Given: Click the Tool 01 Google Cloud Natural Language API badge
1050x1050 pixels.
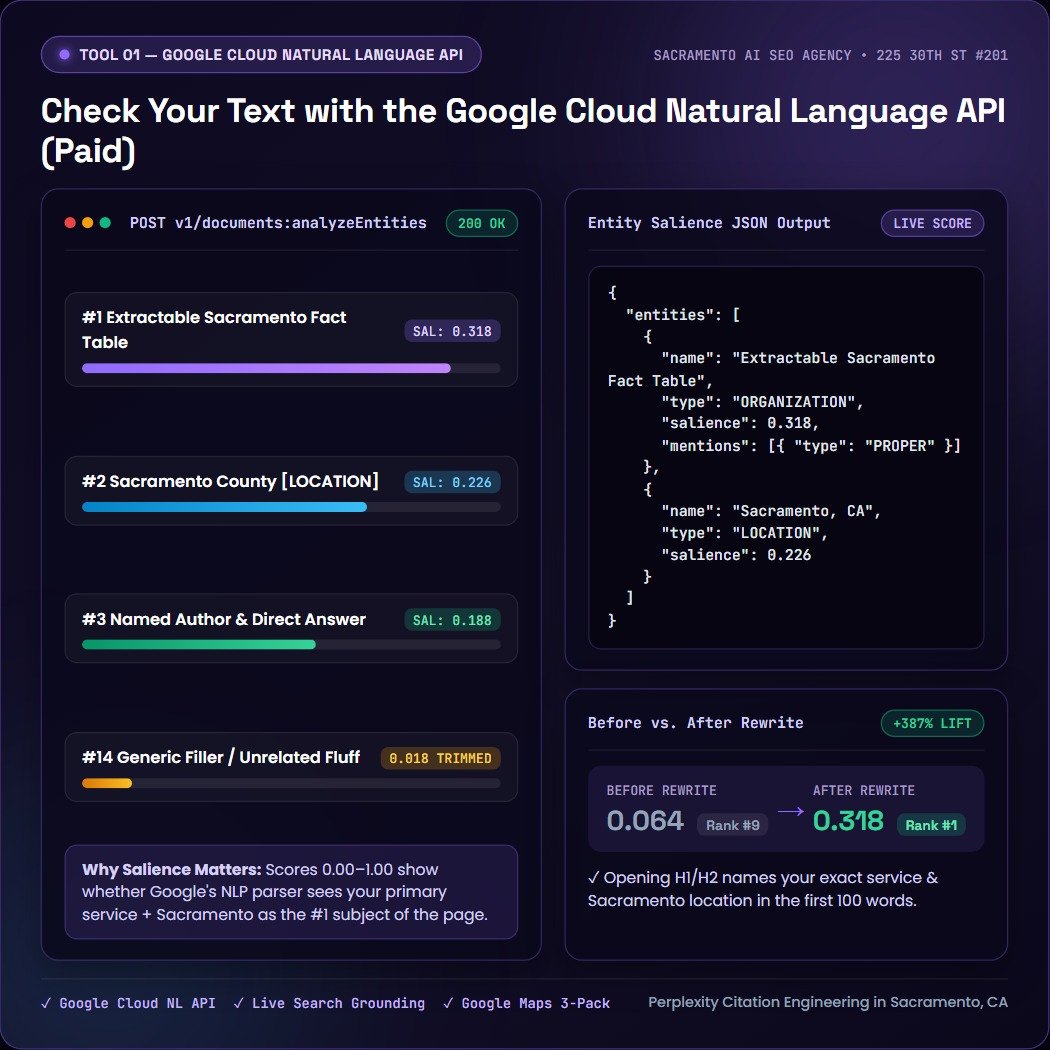Looking at the screenshot, I should [261, 55].
